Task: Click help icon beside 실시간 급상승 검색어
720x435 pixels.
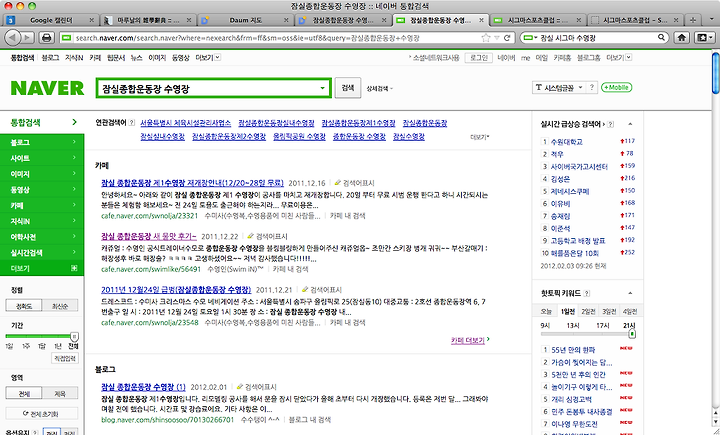Action: coord(611,124)
